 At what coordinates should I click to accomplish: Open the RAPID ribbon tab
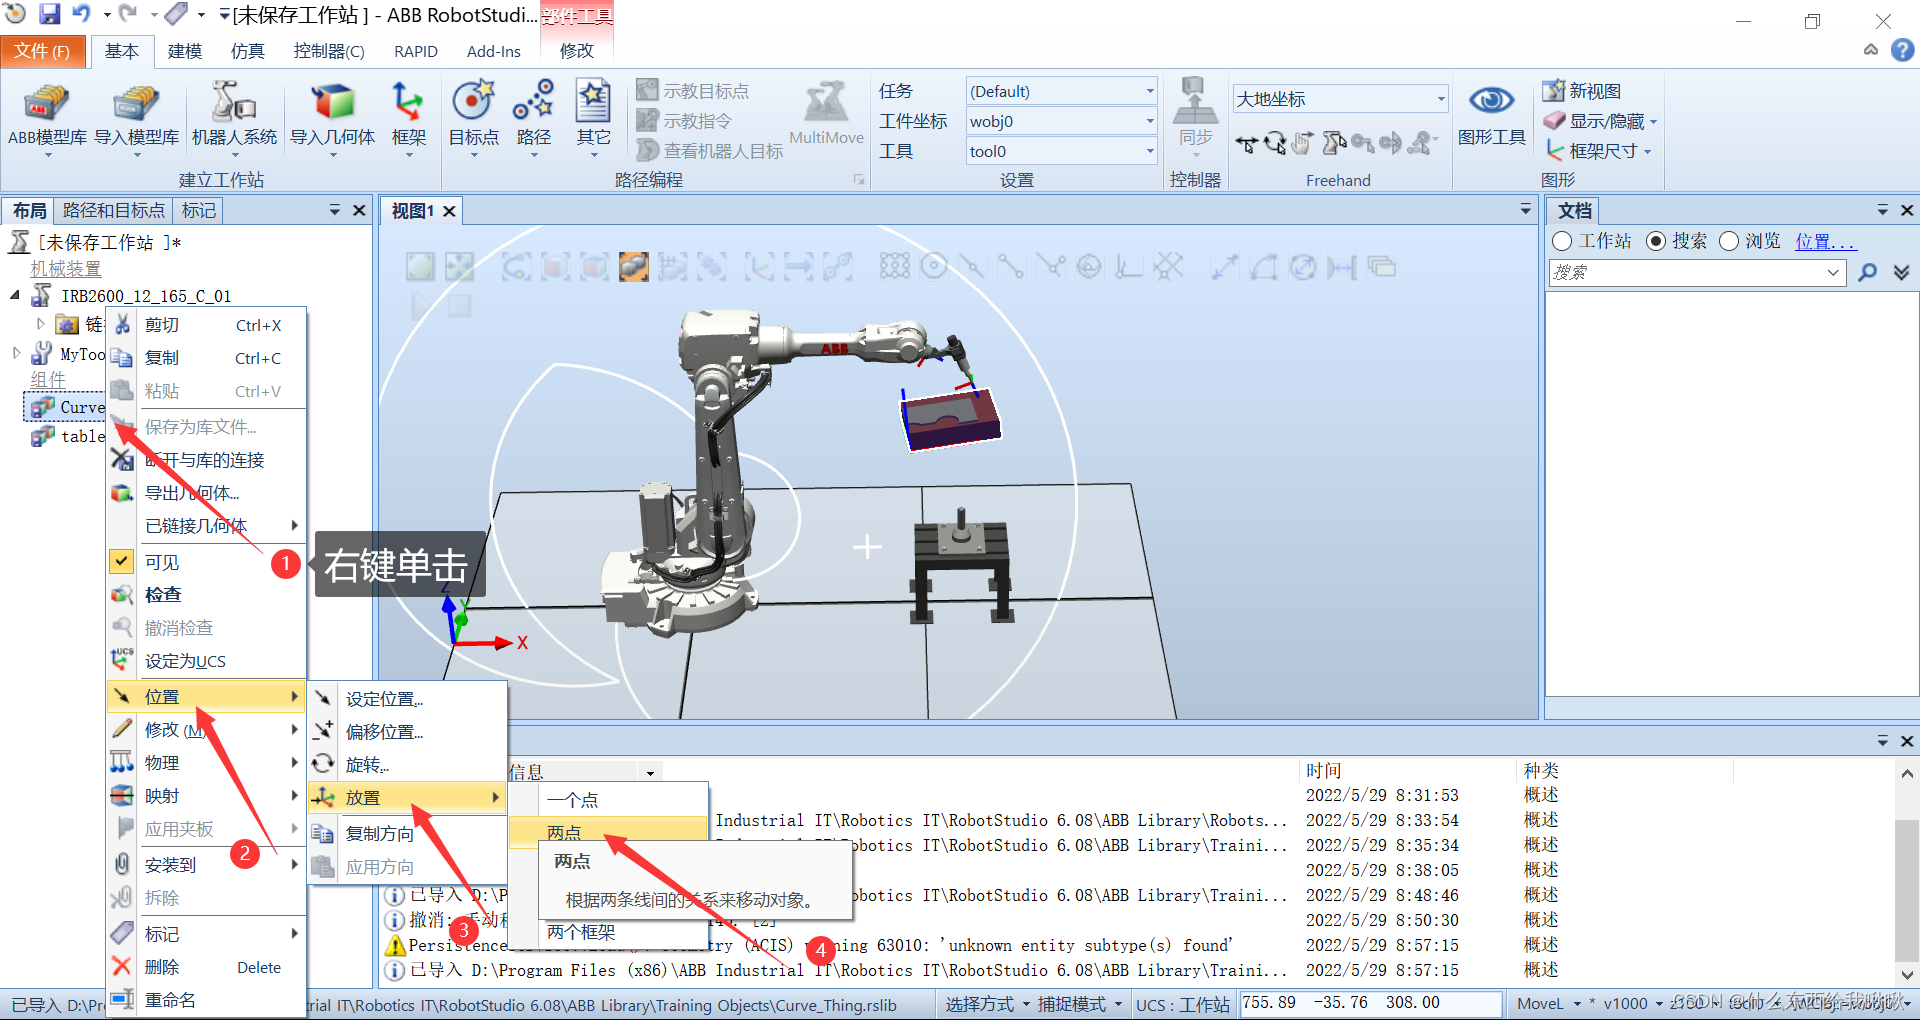tap(416, 51)
